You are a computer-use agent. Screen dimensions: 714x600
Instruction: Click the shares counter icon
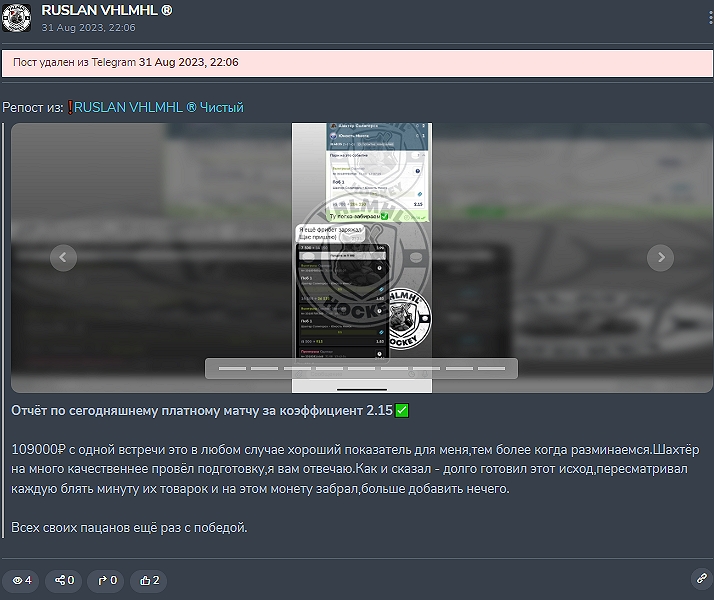click(64, 580)
